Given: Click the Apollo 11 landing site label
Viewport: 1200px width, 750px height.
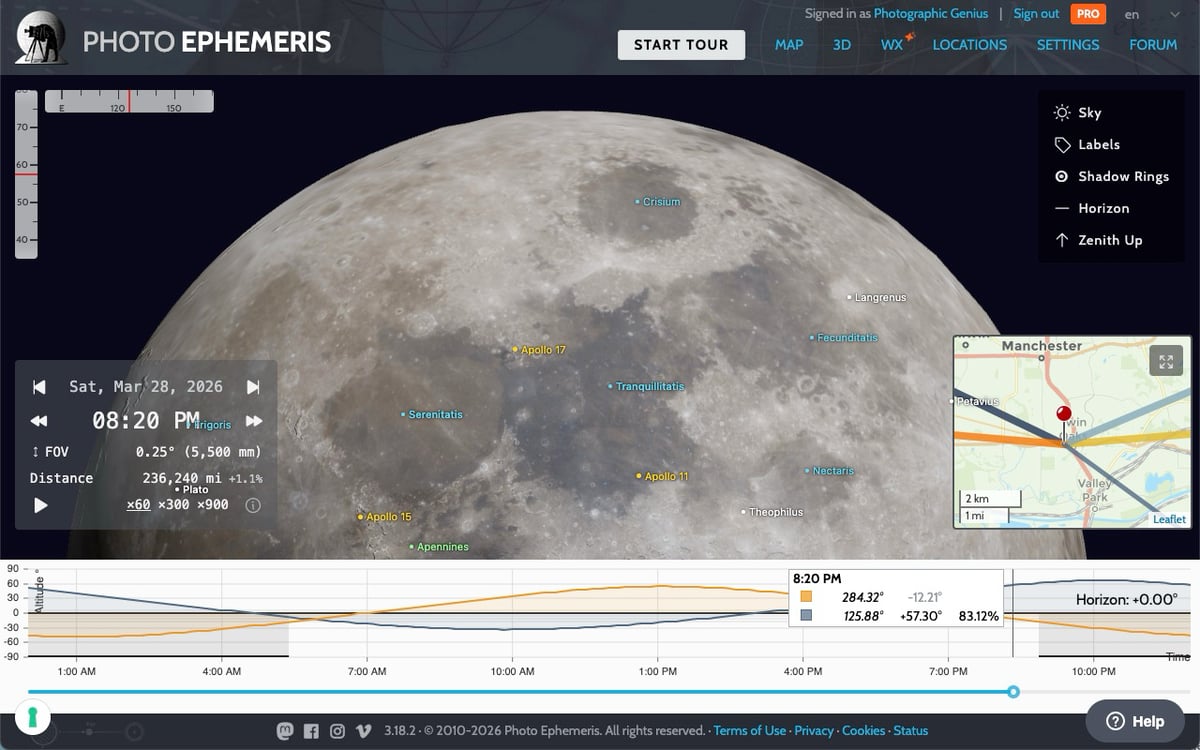Looking at the screenshot, I should [662, 477].
